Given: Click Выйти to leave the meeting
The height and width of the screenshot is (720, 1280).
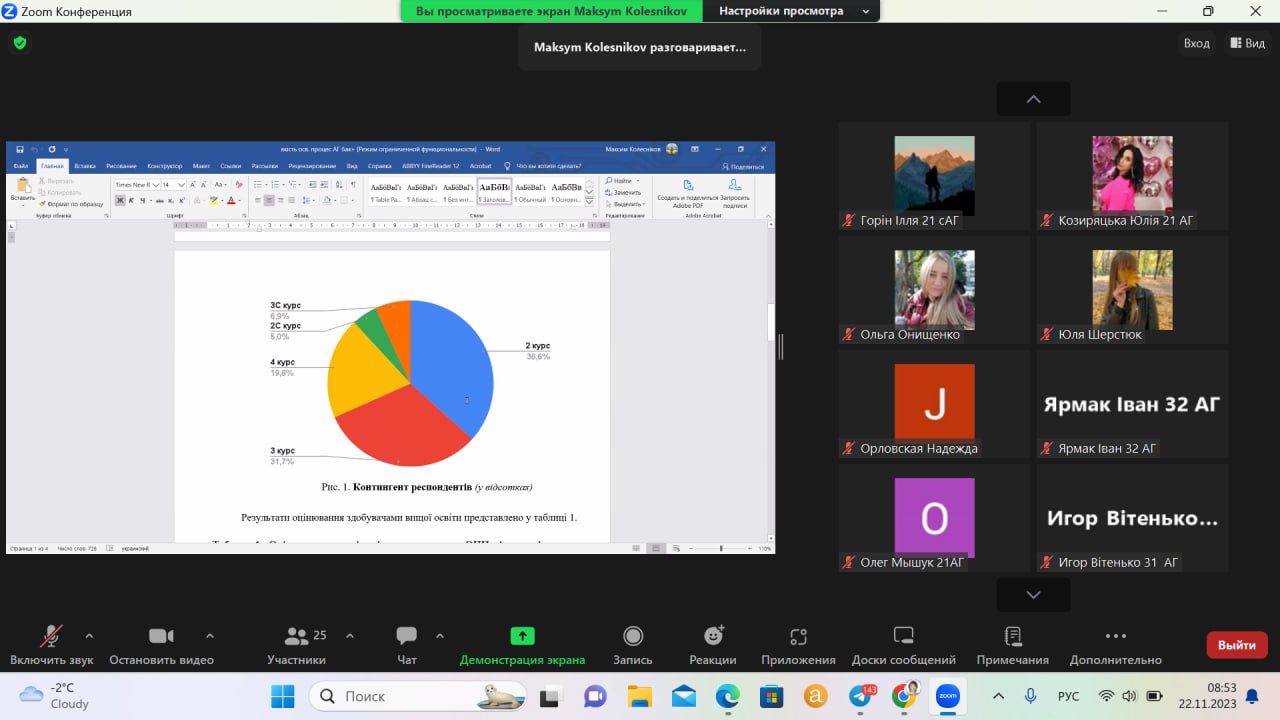Looking at the screenshot, I should pyautogui.click(x=1237, y=645).
